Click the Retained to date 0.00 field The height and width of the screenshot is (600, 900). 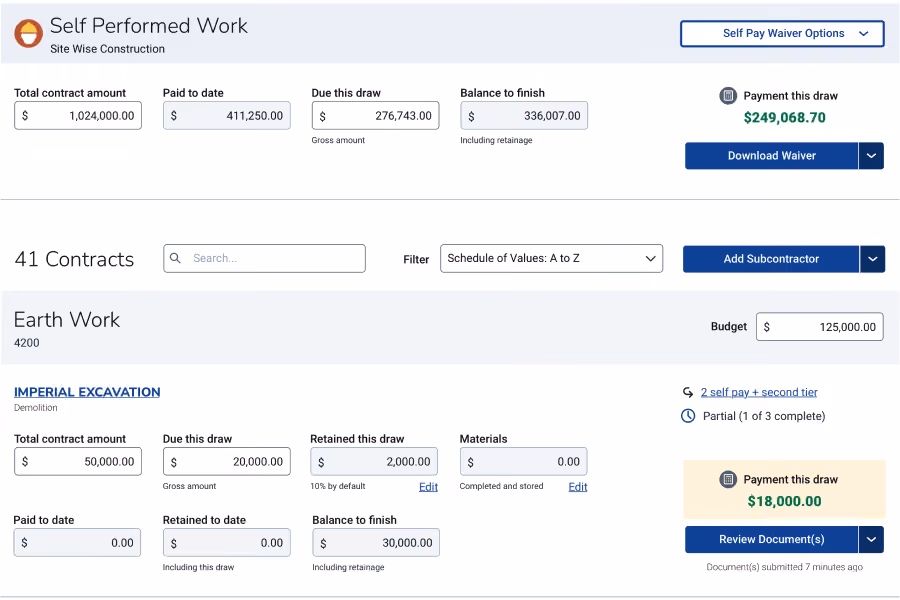point(227,543)
